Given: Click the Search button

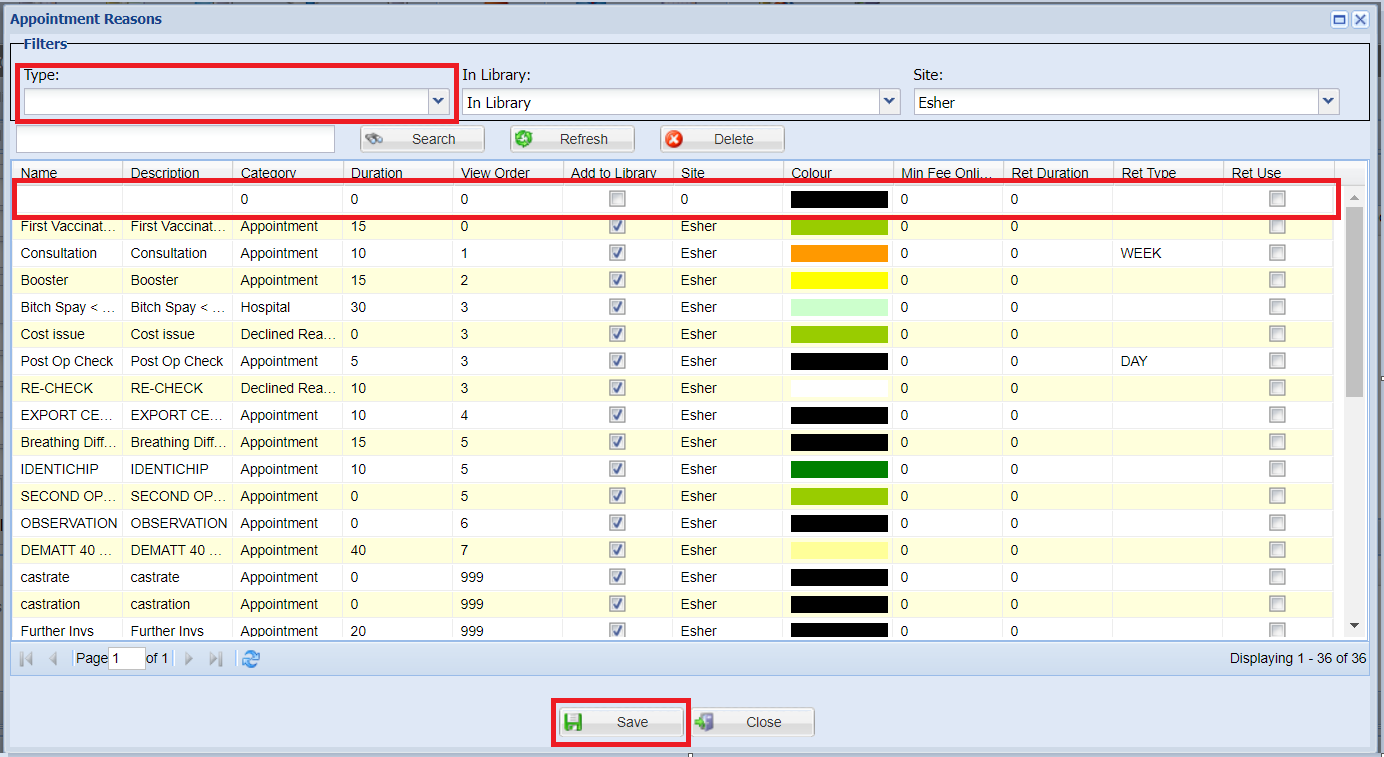Looking at the screenshot, I should click(x=422, y=139).
